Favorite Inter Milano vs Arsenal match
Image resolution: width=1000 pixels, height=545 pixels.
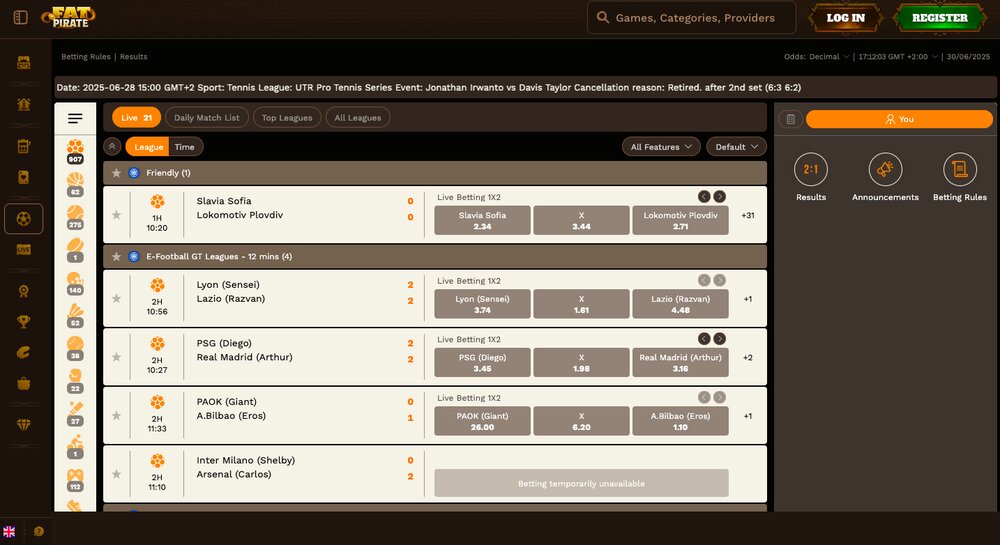point(117,474)
